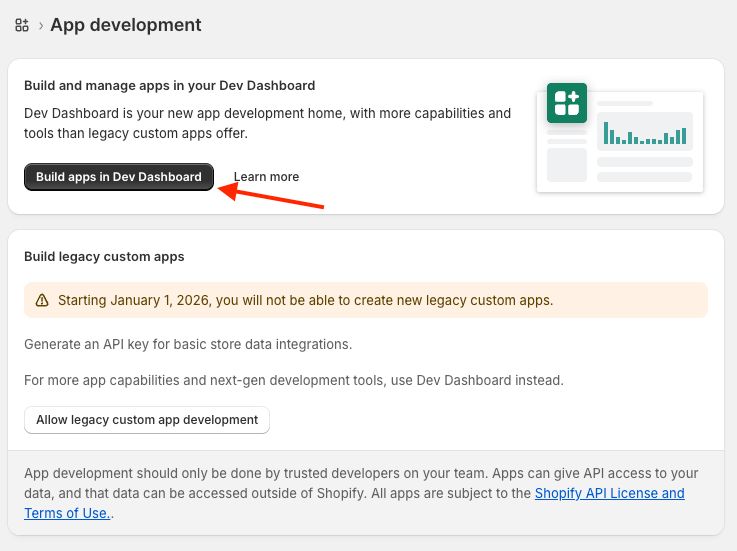Click the gray sidebar placeholder in illustration
This screenshot has height=551, width=737.
(x=566, y=164)
